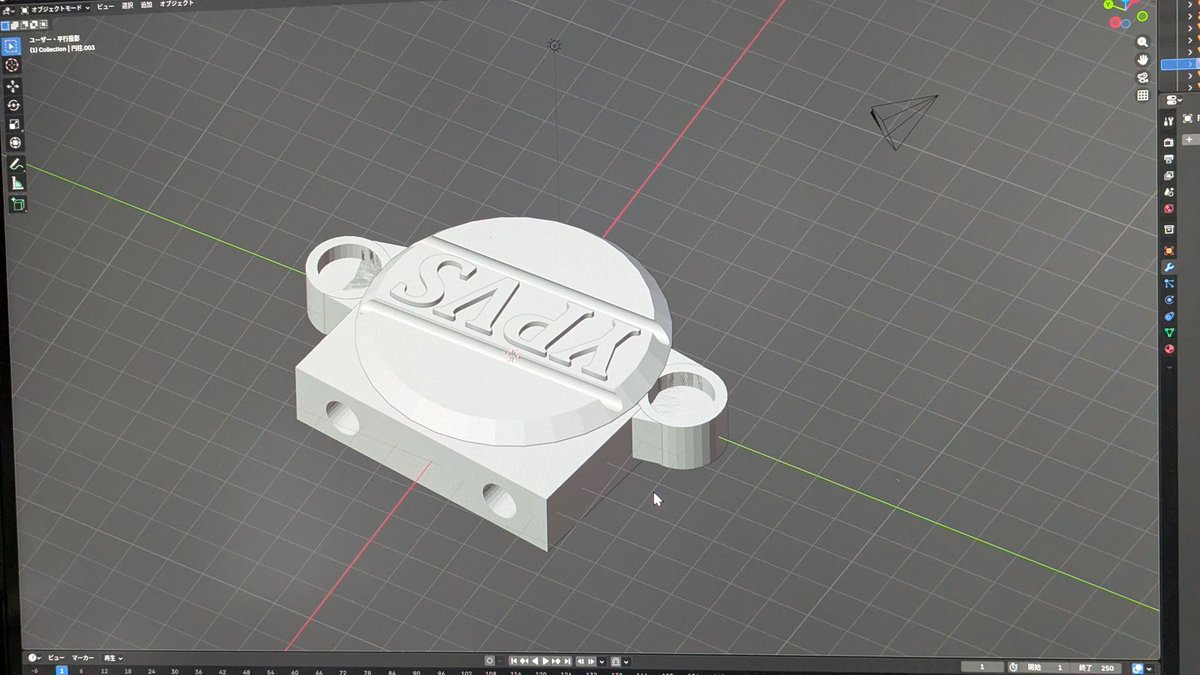Expand the highlighted outliner row arrow
The width and height of the screenshot is (1200, 675).
pyautogui.click(x=1190, y=64)
